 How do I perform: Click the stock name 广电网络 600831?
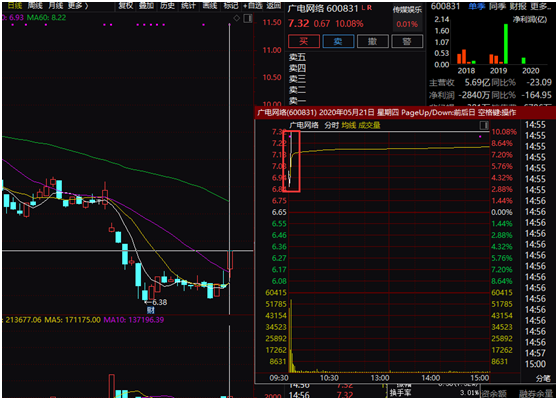(323, 8)
